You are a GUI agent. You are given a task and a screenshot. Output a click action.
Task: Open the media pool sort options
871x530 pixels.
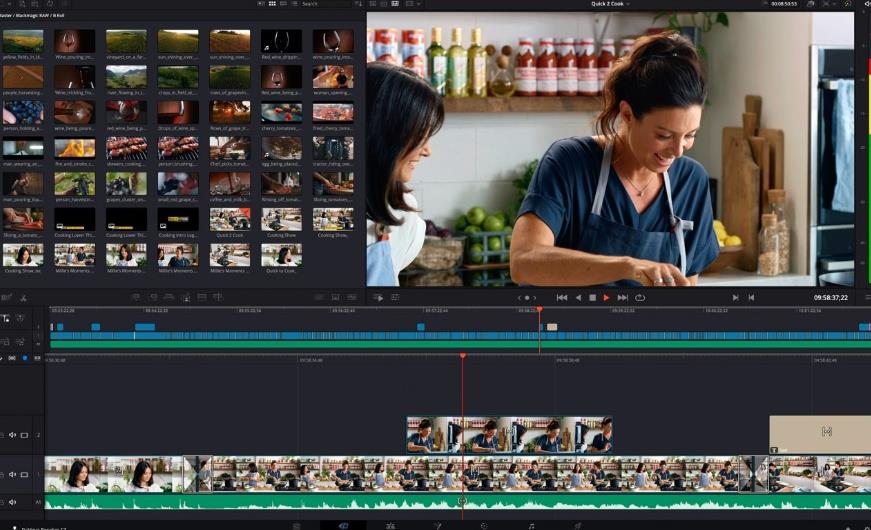(358, 4)
